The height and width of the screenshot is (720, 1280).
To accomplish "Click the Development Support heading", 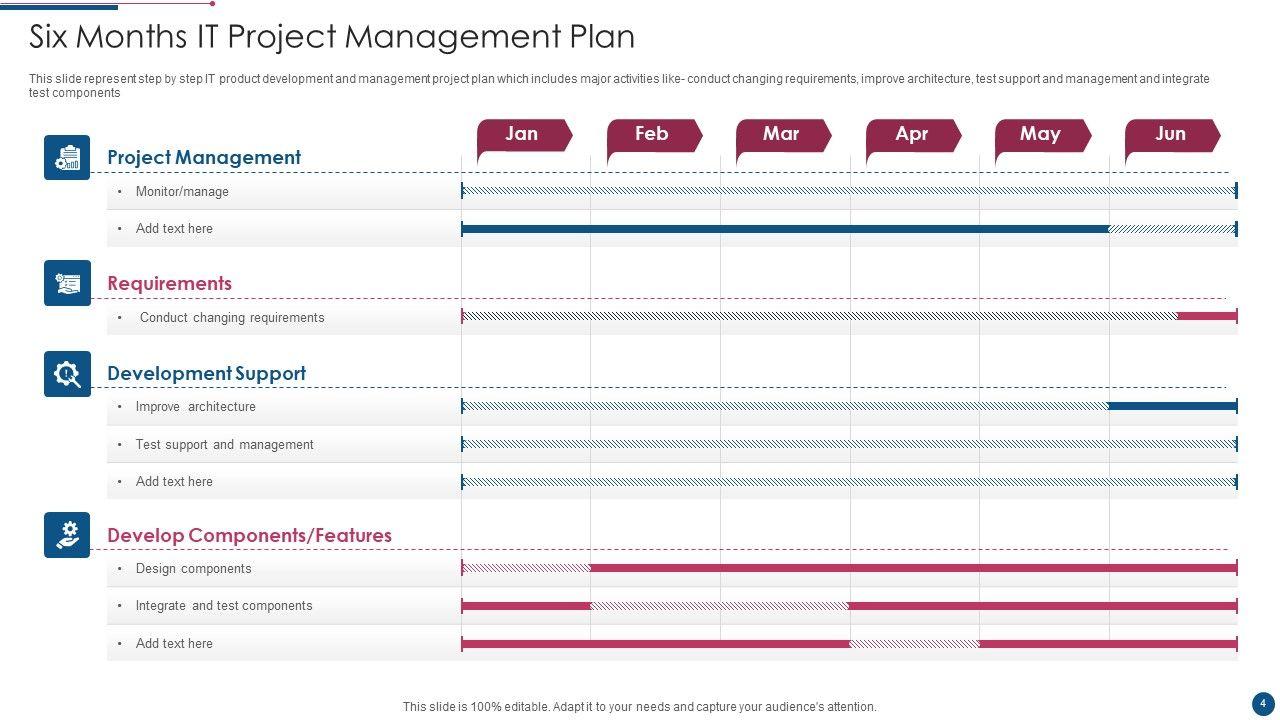I will tap(206, 374).
